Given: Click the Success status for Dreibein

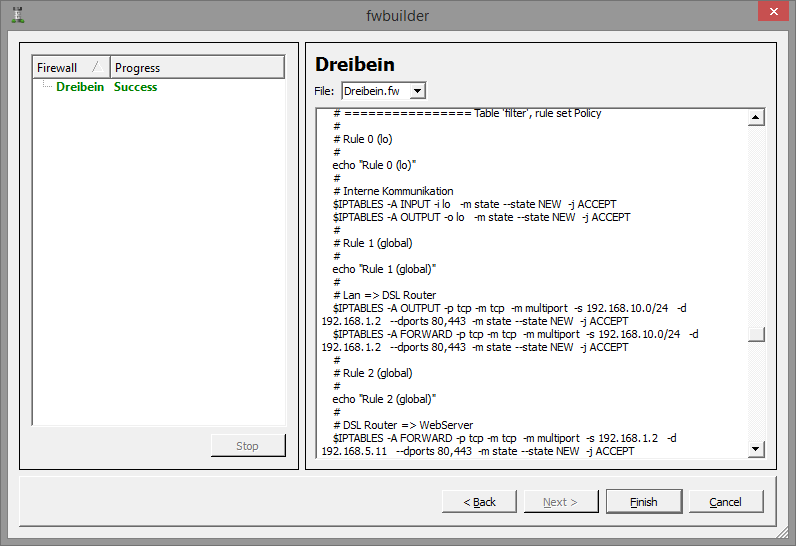Looking at the screenshot, I should [136, 87].
